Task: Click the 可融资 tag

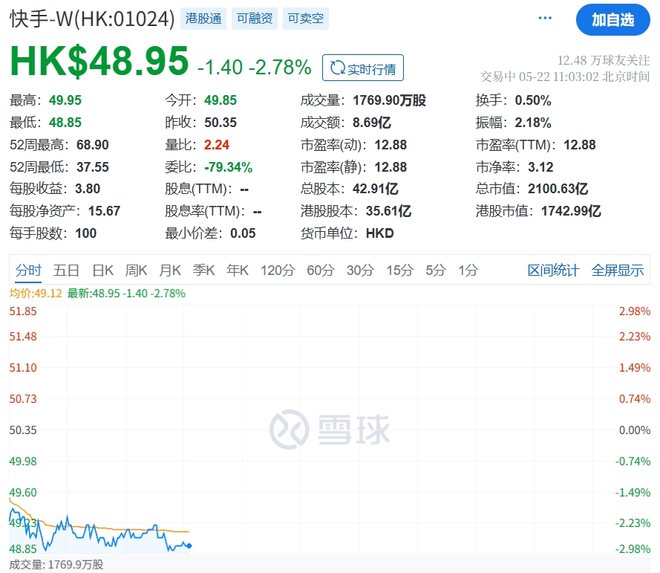Action: pos(253,19)
